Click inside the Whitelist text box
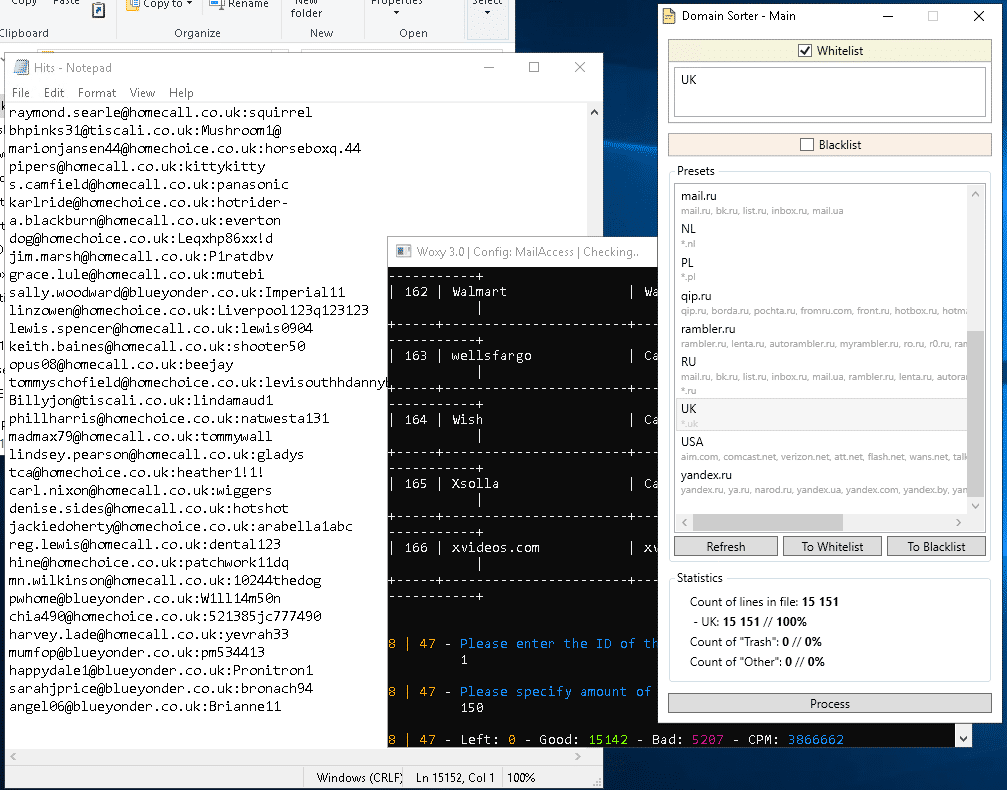Image resolution: width=1007 pixels, height=790 pixels. tap(829, 92)
